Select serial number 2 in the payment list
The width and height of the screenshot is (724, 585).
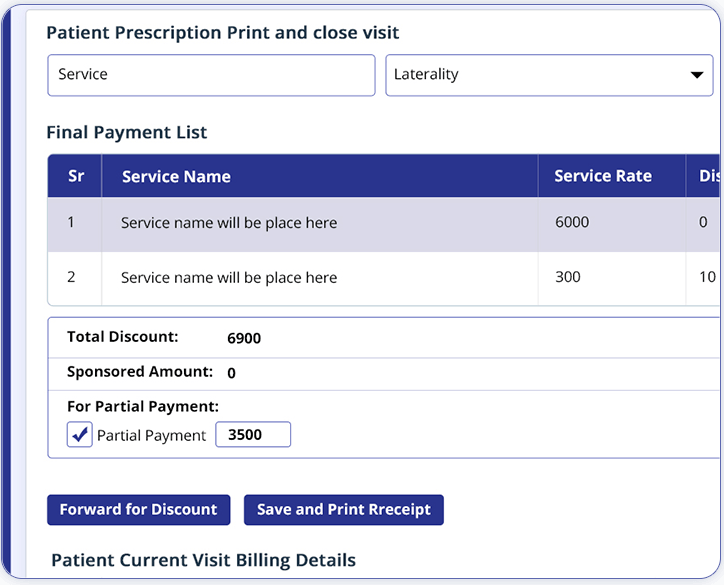point(71,278)
